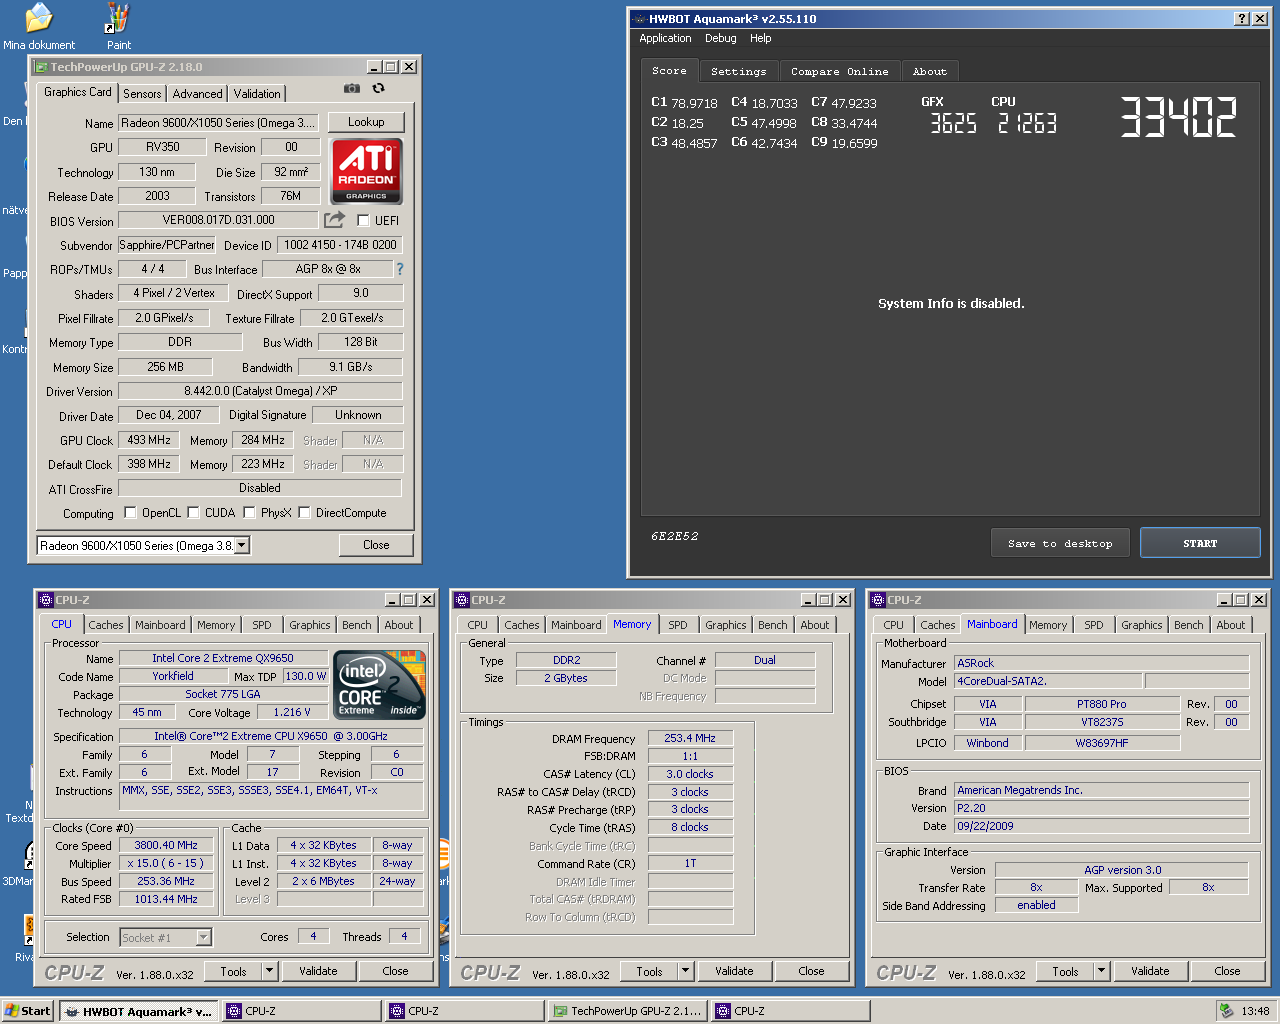The height and width of the screenshot is (1024, 1280).
Task: Open Mina dokument desktop icon
Action: (x=38, y=26)
